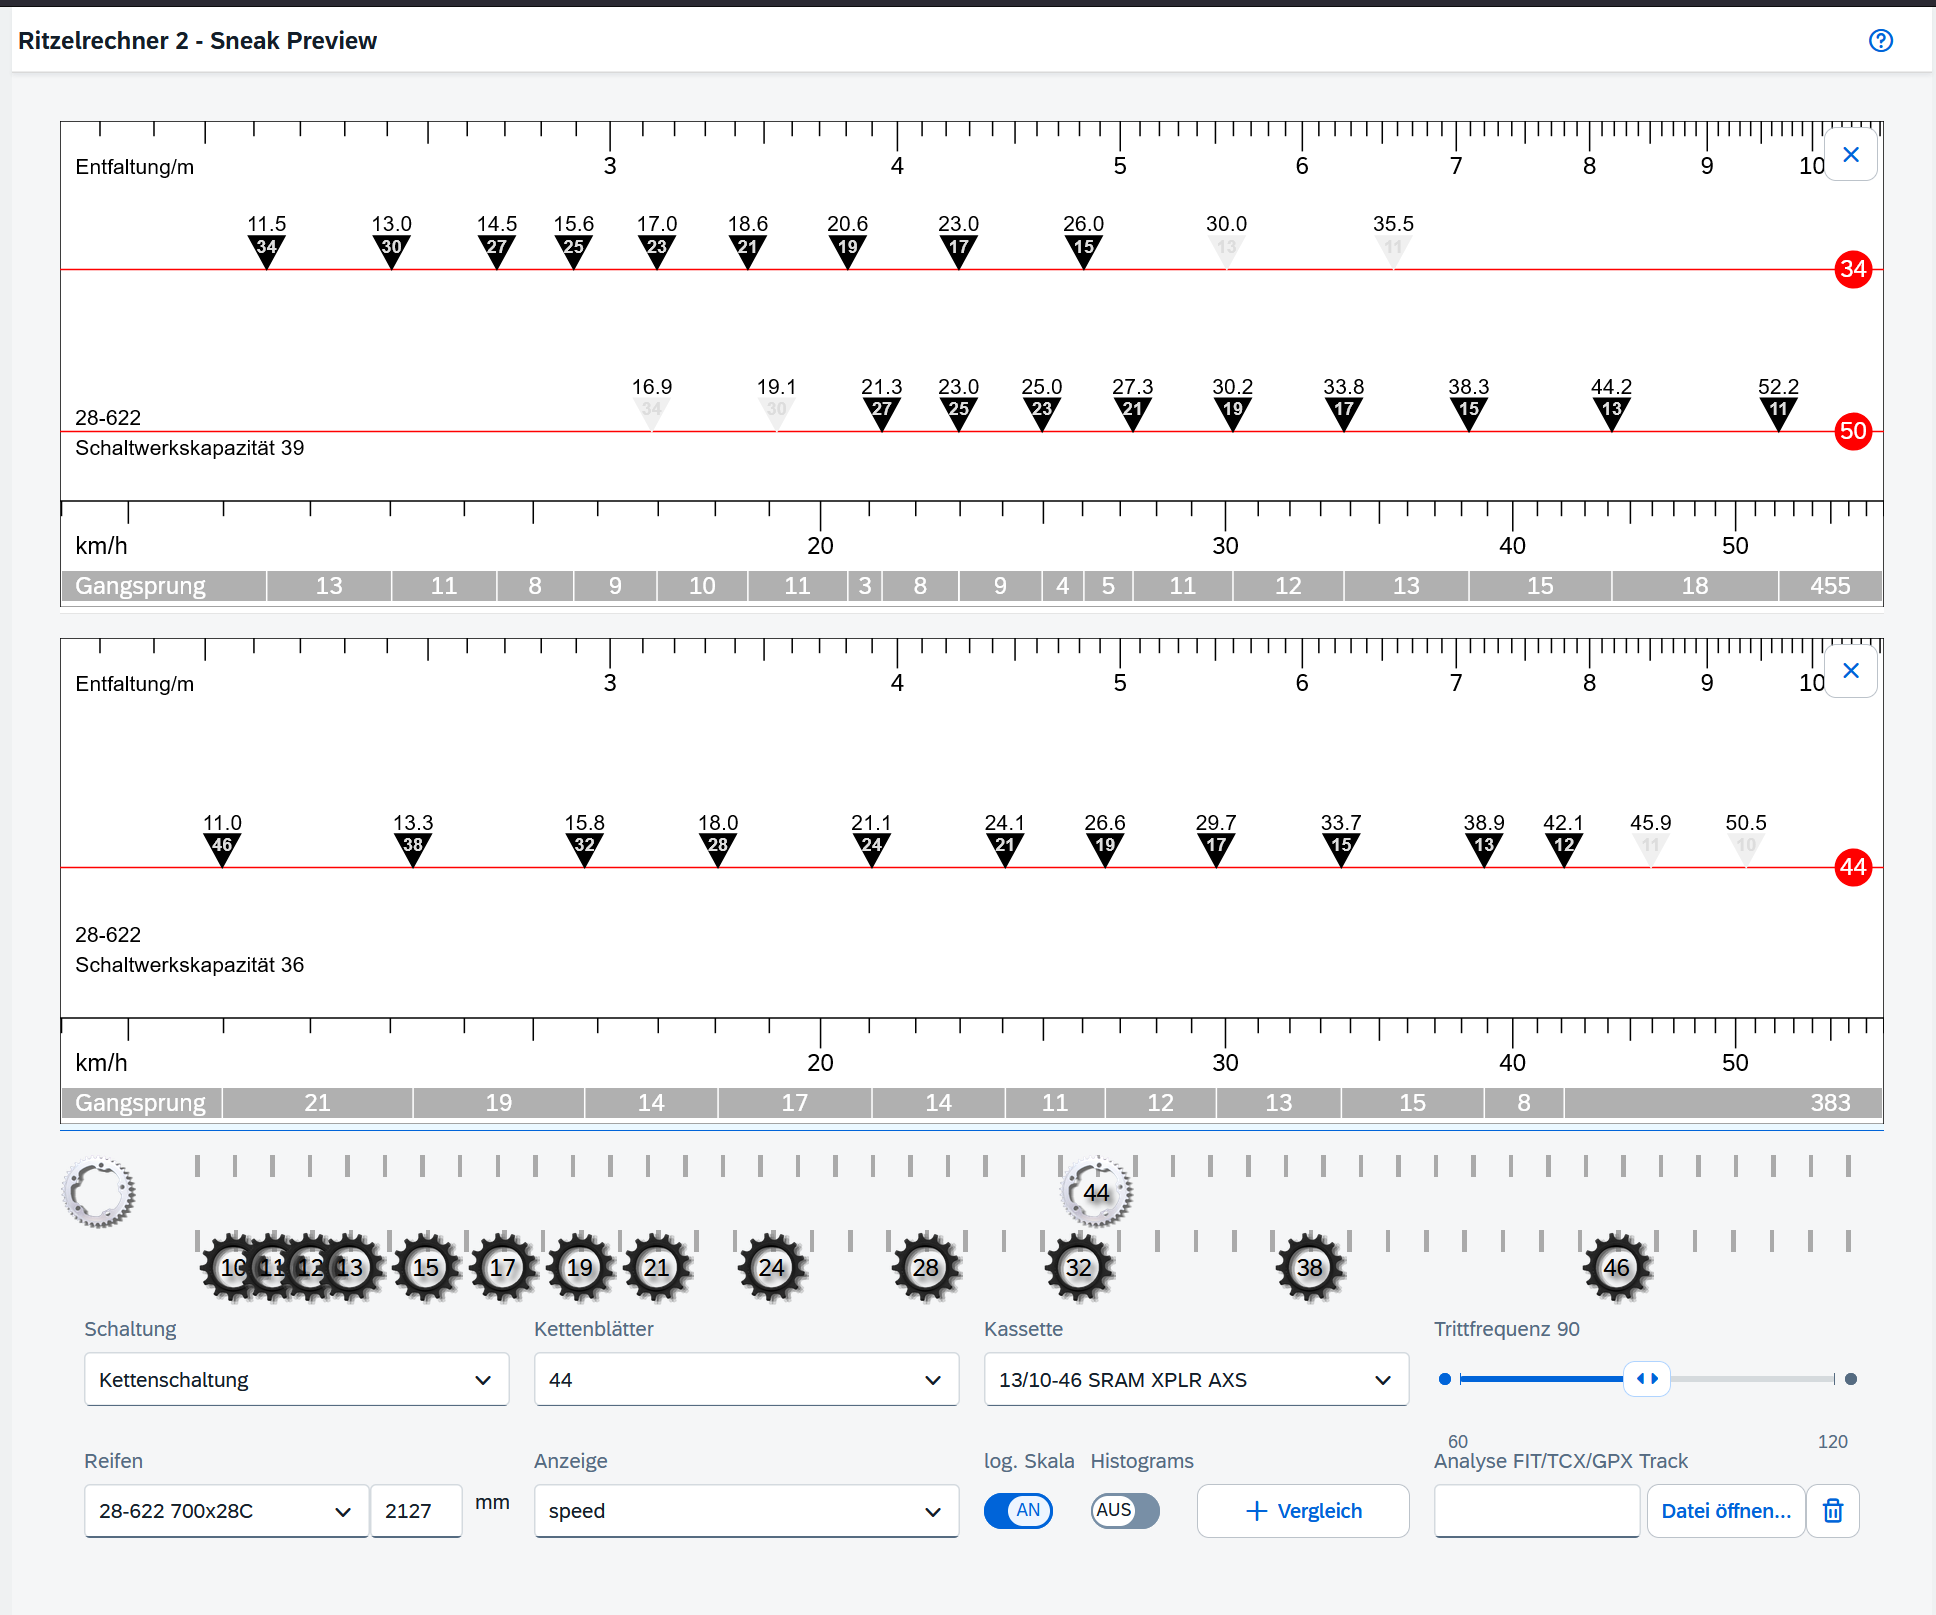Click the Trittfrequenz slider handle
The height and width of the screenshot is (1615, 1936).
pos(1646,1378)
